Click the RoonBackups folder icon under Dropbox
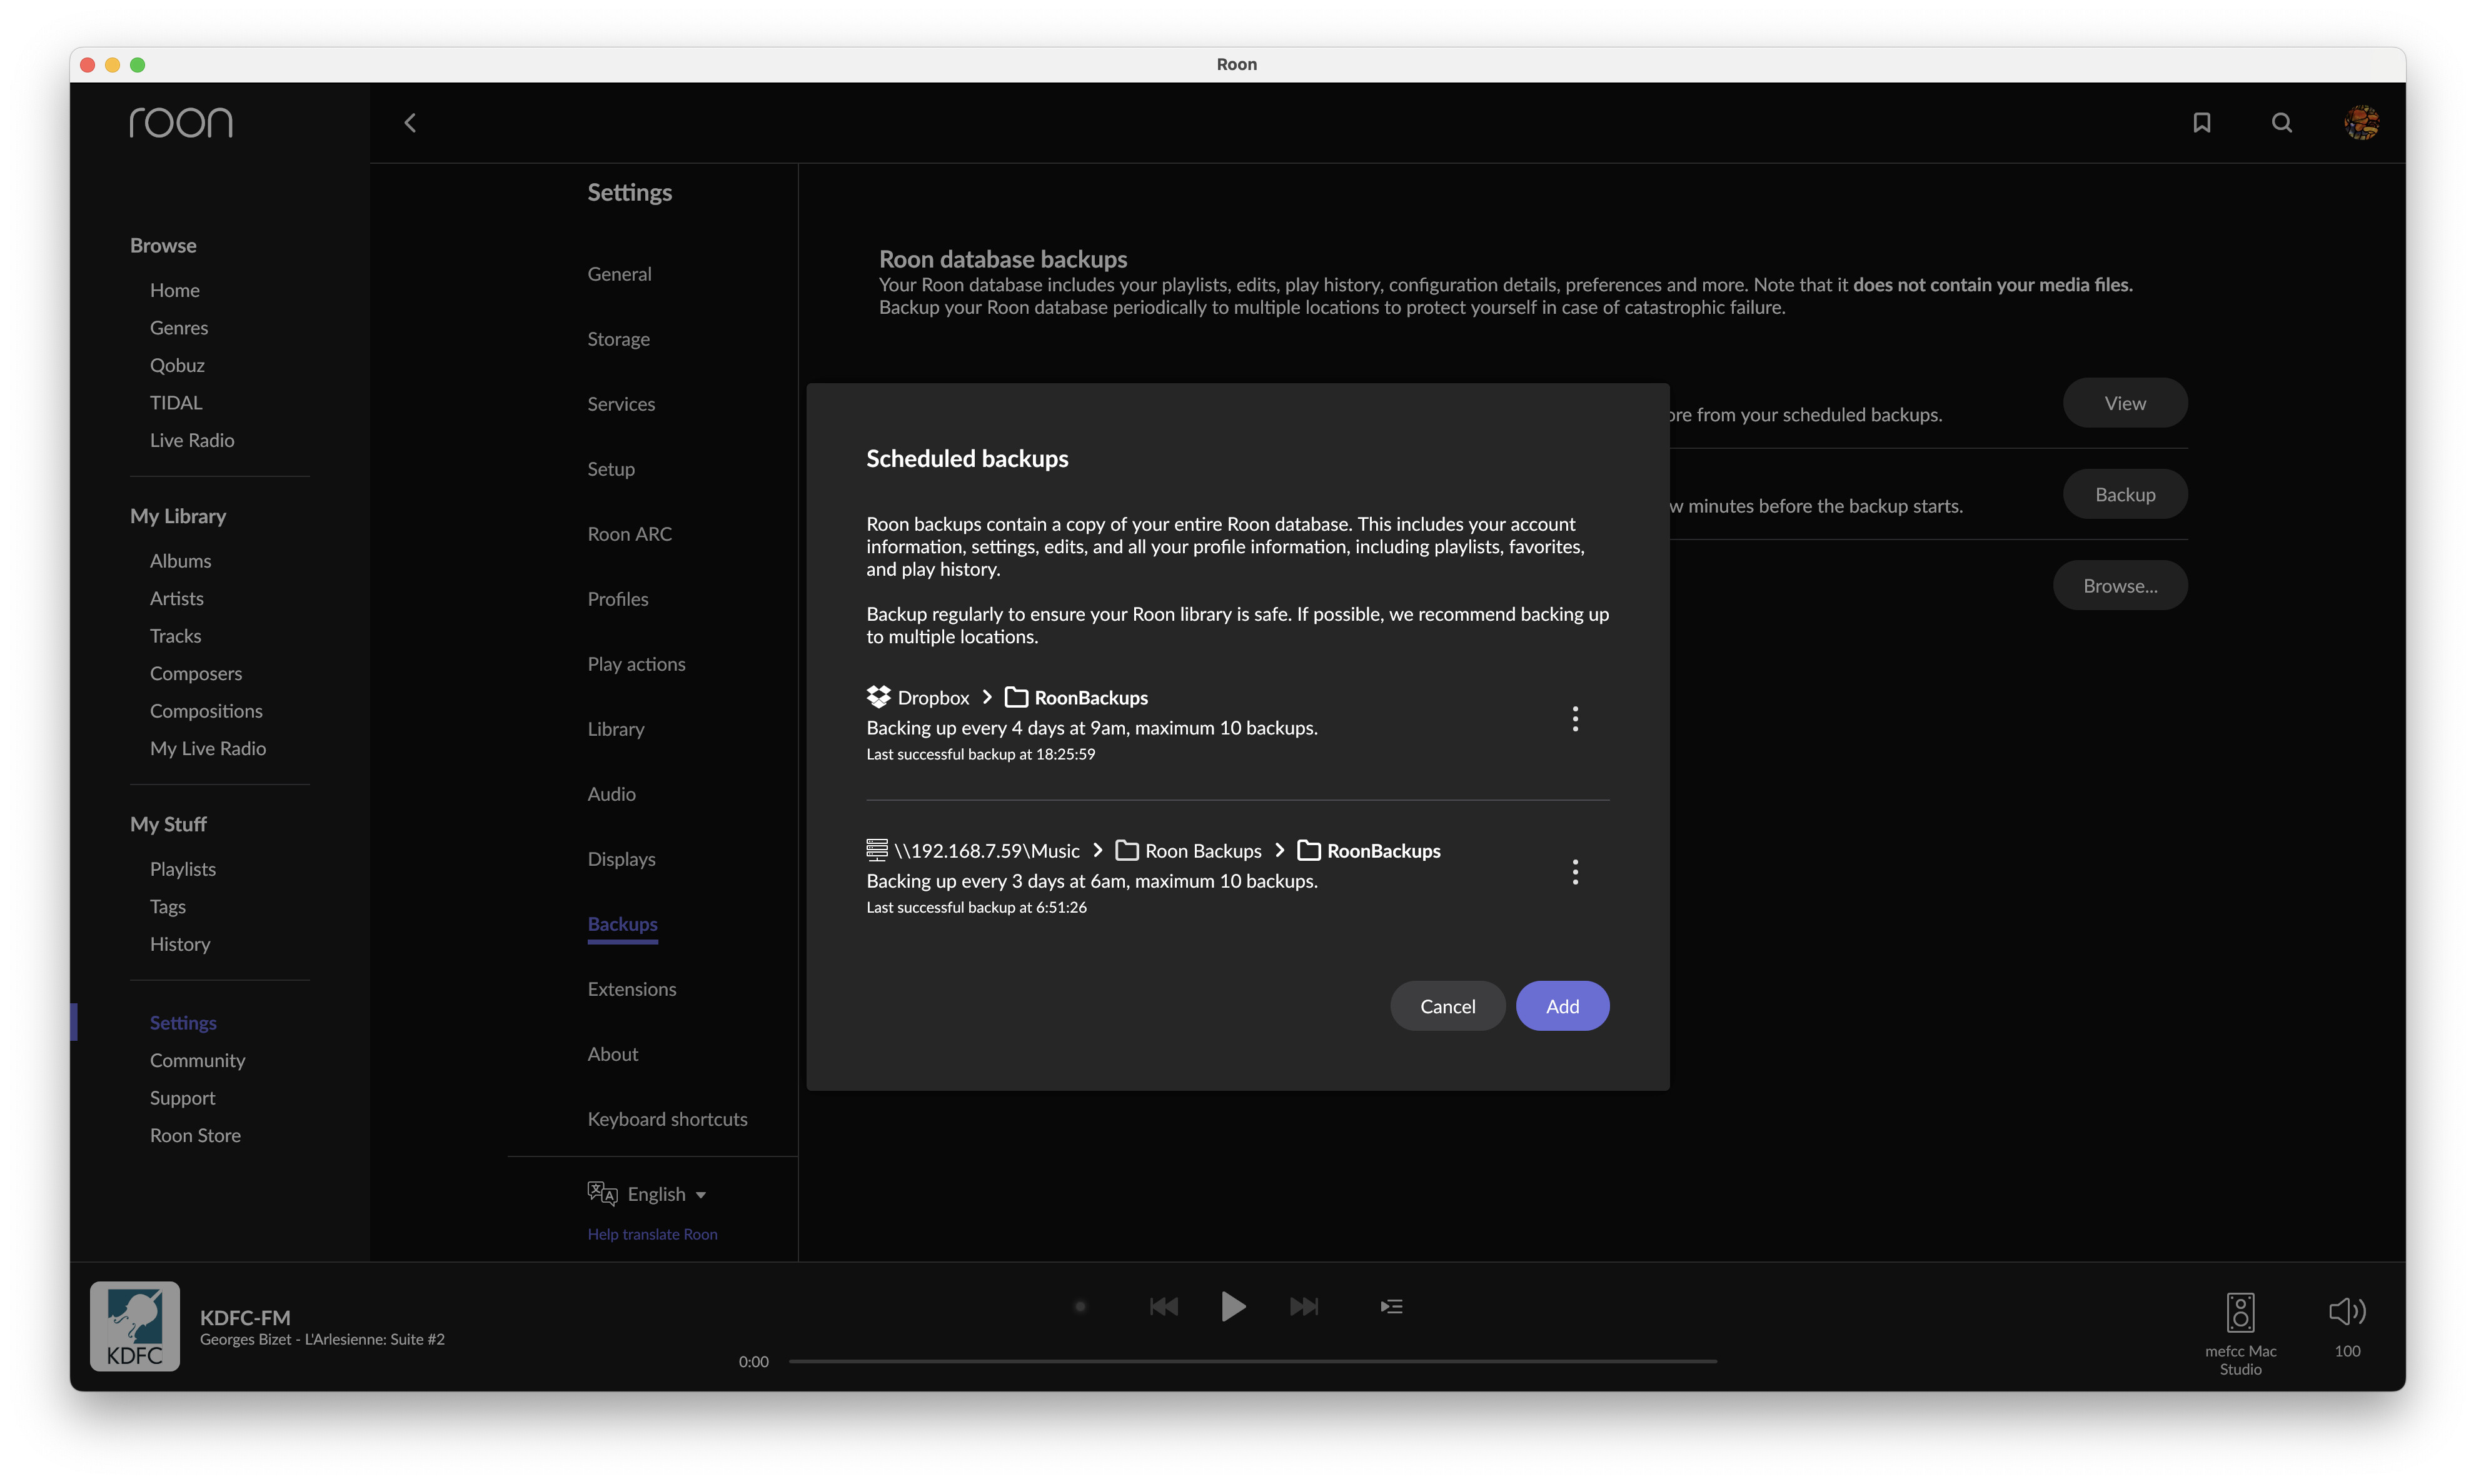 click(1015, 697)
